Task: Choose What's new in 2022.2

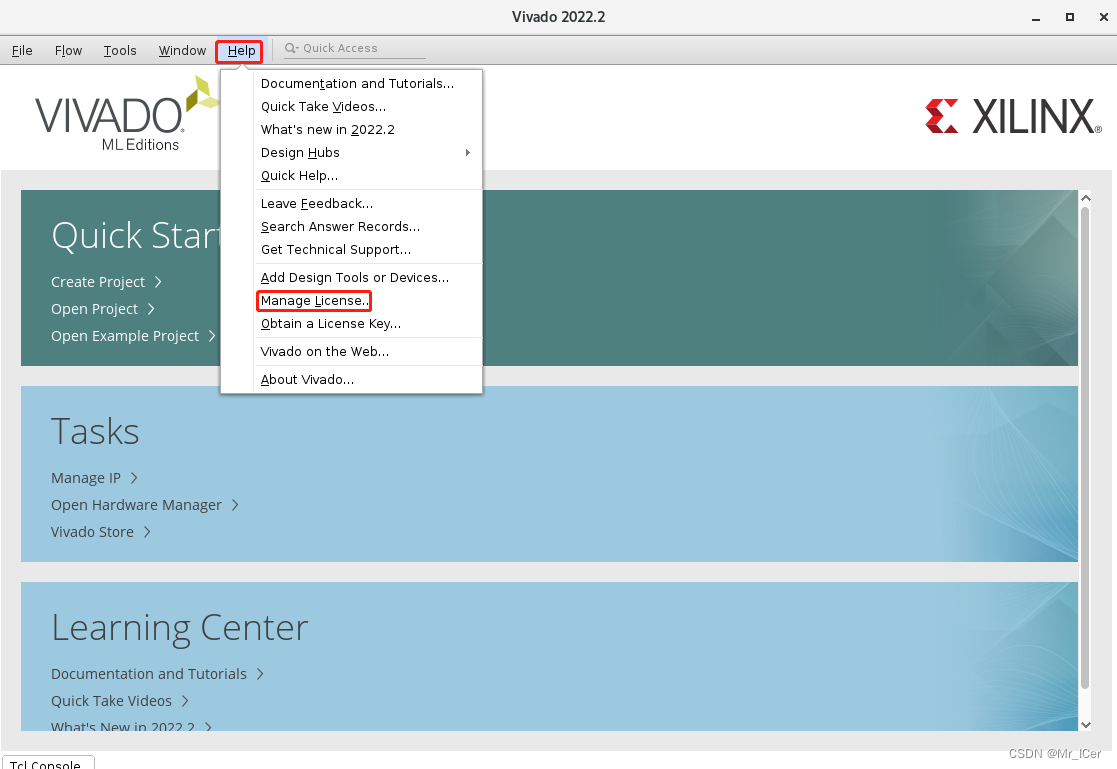Action: pyautogui.click(x=328, y=130)
